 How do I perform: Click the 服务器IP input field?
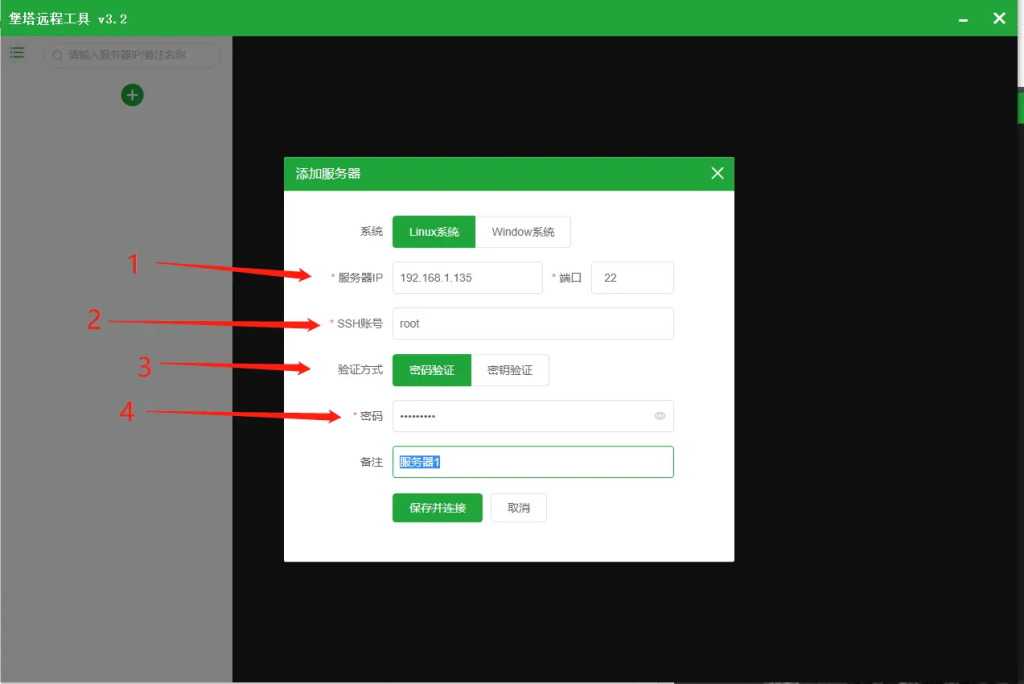click(468, 278)
